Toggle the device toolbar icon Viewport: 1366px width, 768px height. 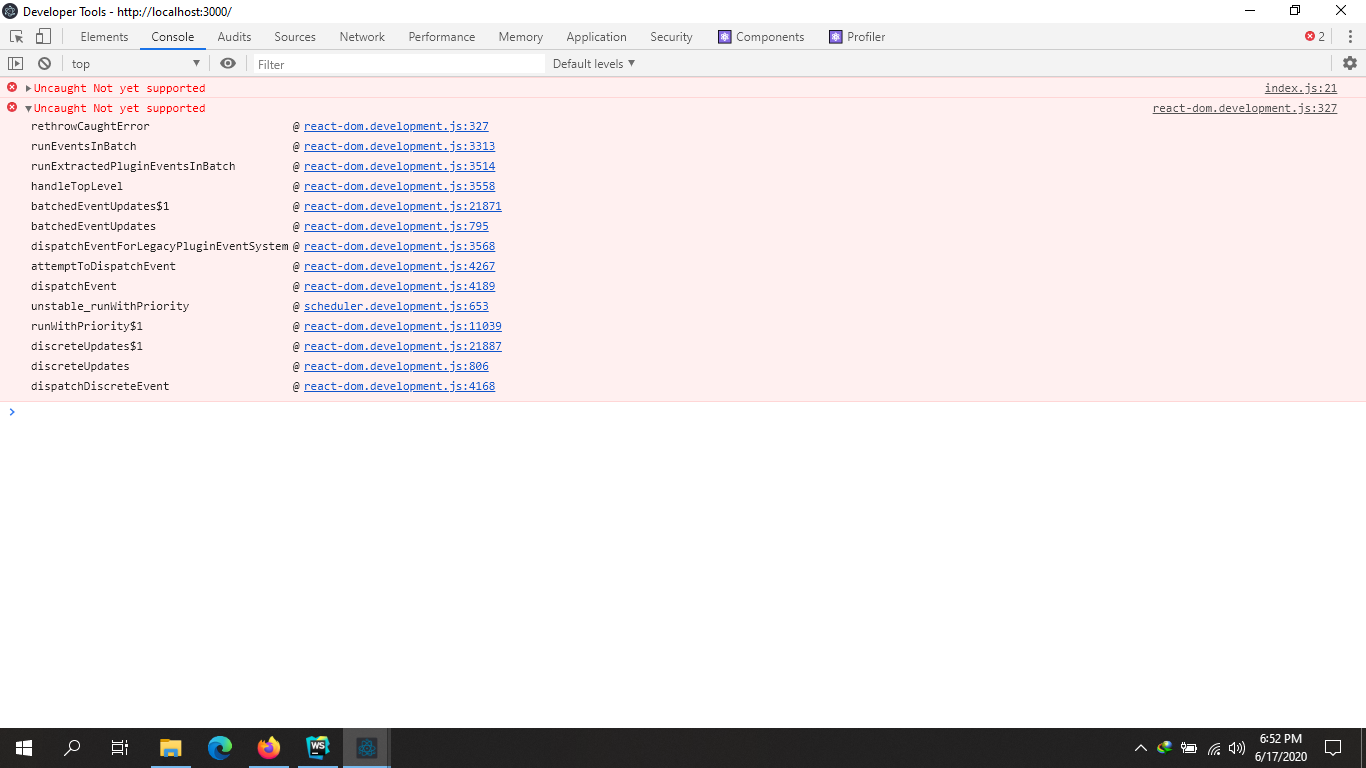43,37
